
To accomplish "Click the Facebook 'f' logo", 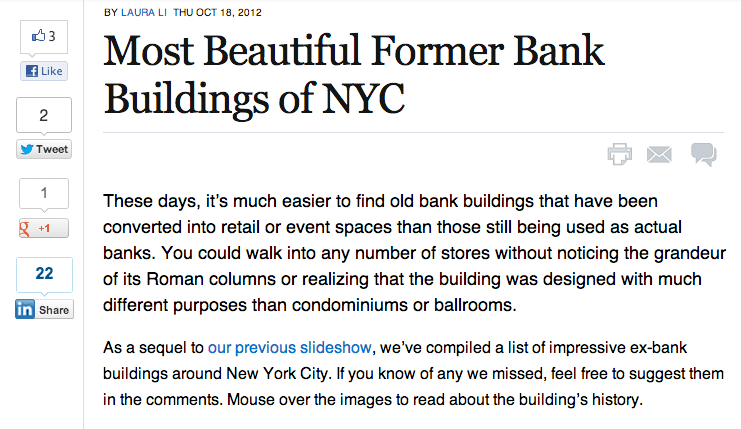I will pyautogui.click(x=31, y=72).
